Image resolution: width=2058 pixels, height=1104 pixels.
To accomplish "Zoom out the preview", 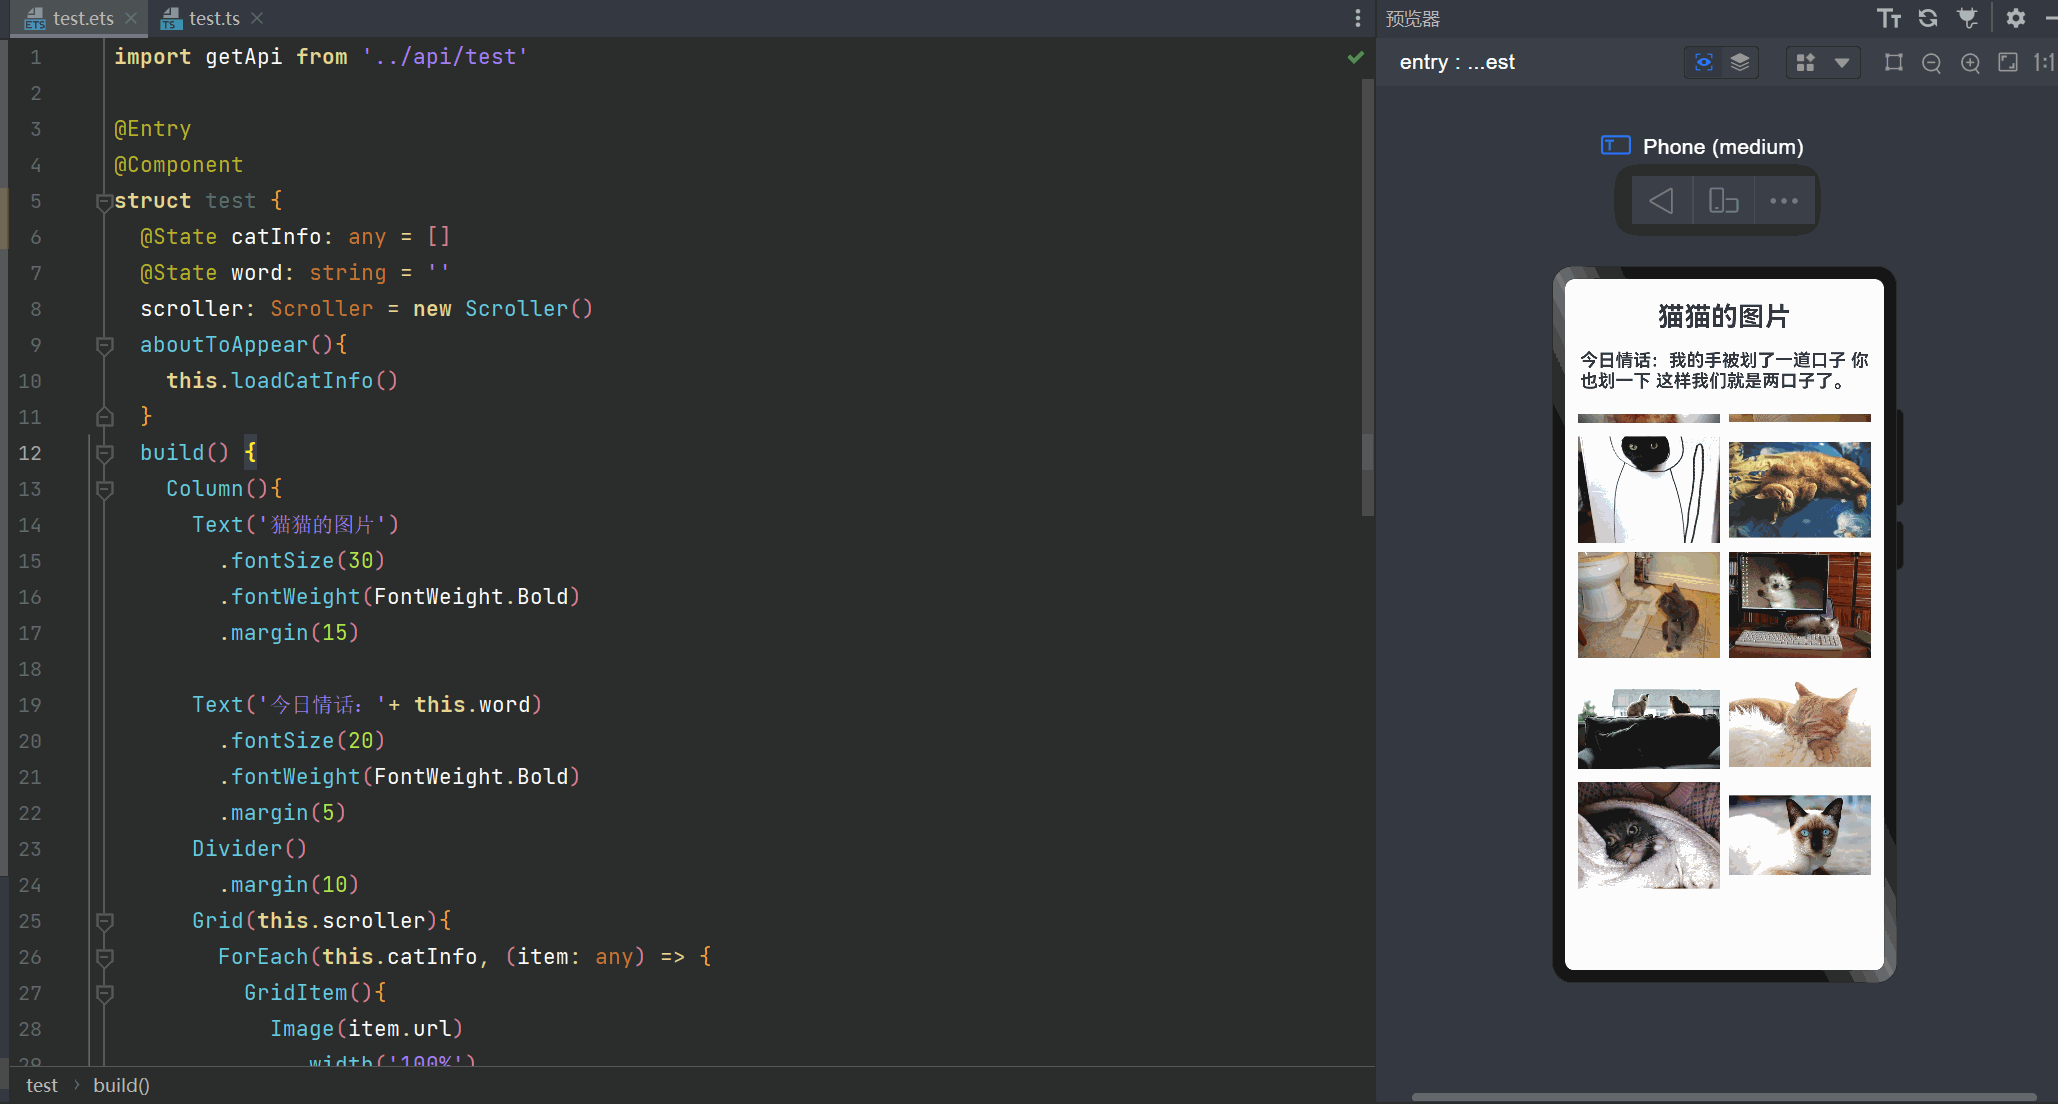I will coord(1932,63).
